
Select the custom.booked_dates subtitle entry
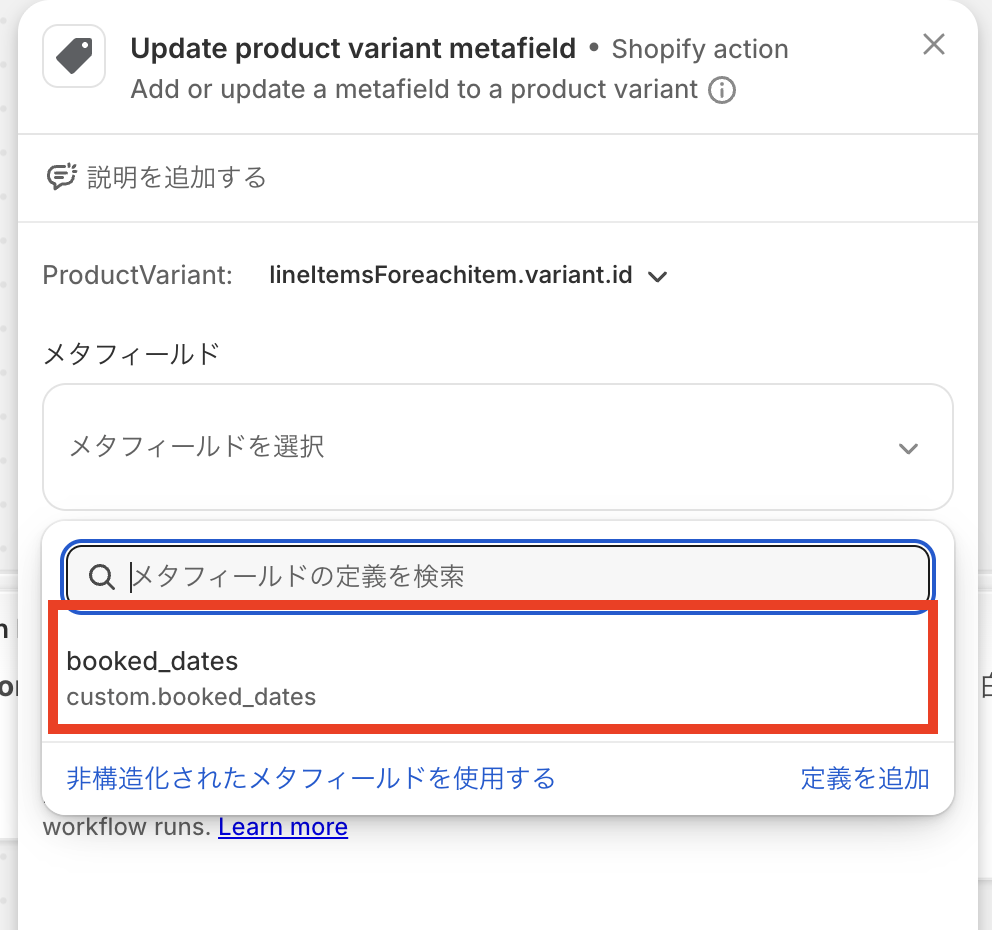pyautogui.click(x=191, y=697)
